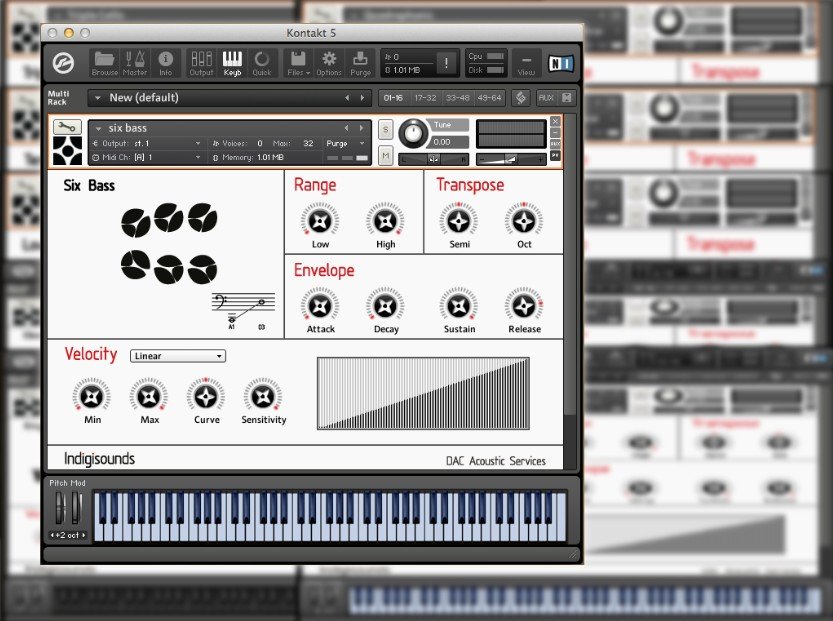The width and height of the screenshot is (833, 621).
Task: Click the Envelope Release knob
Action: click(x=524, y=306)
